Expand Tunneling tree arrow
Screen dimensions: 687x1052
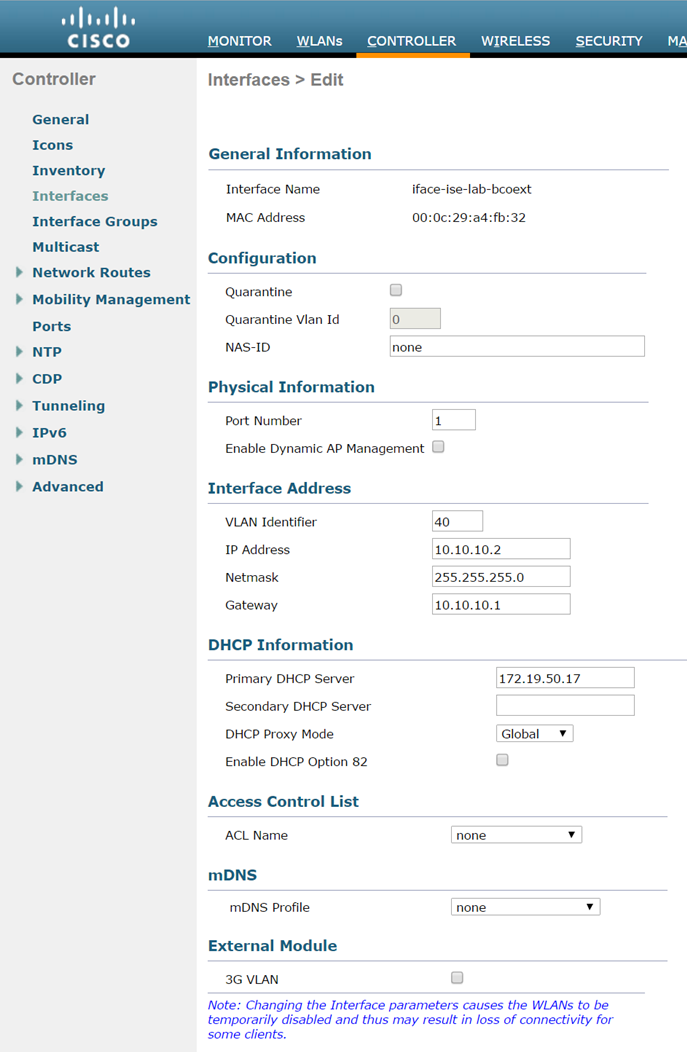click(x=19, y=405)
